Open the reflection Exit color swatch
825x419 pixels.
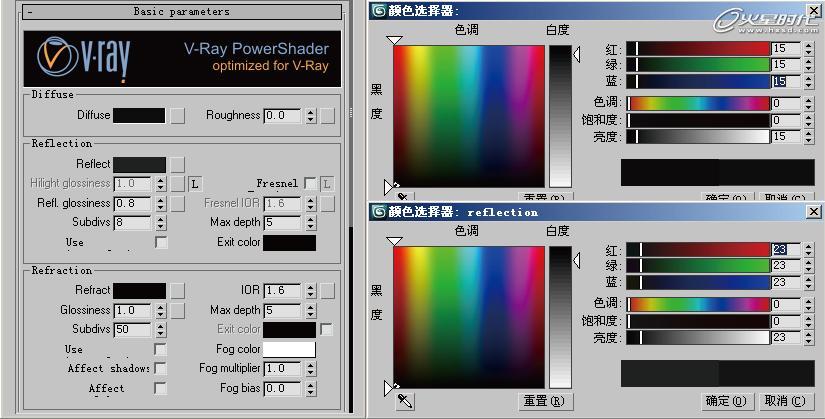pyautogui.click(x=289, y=243)
